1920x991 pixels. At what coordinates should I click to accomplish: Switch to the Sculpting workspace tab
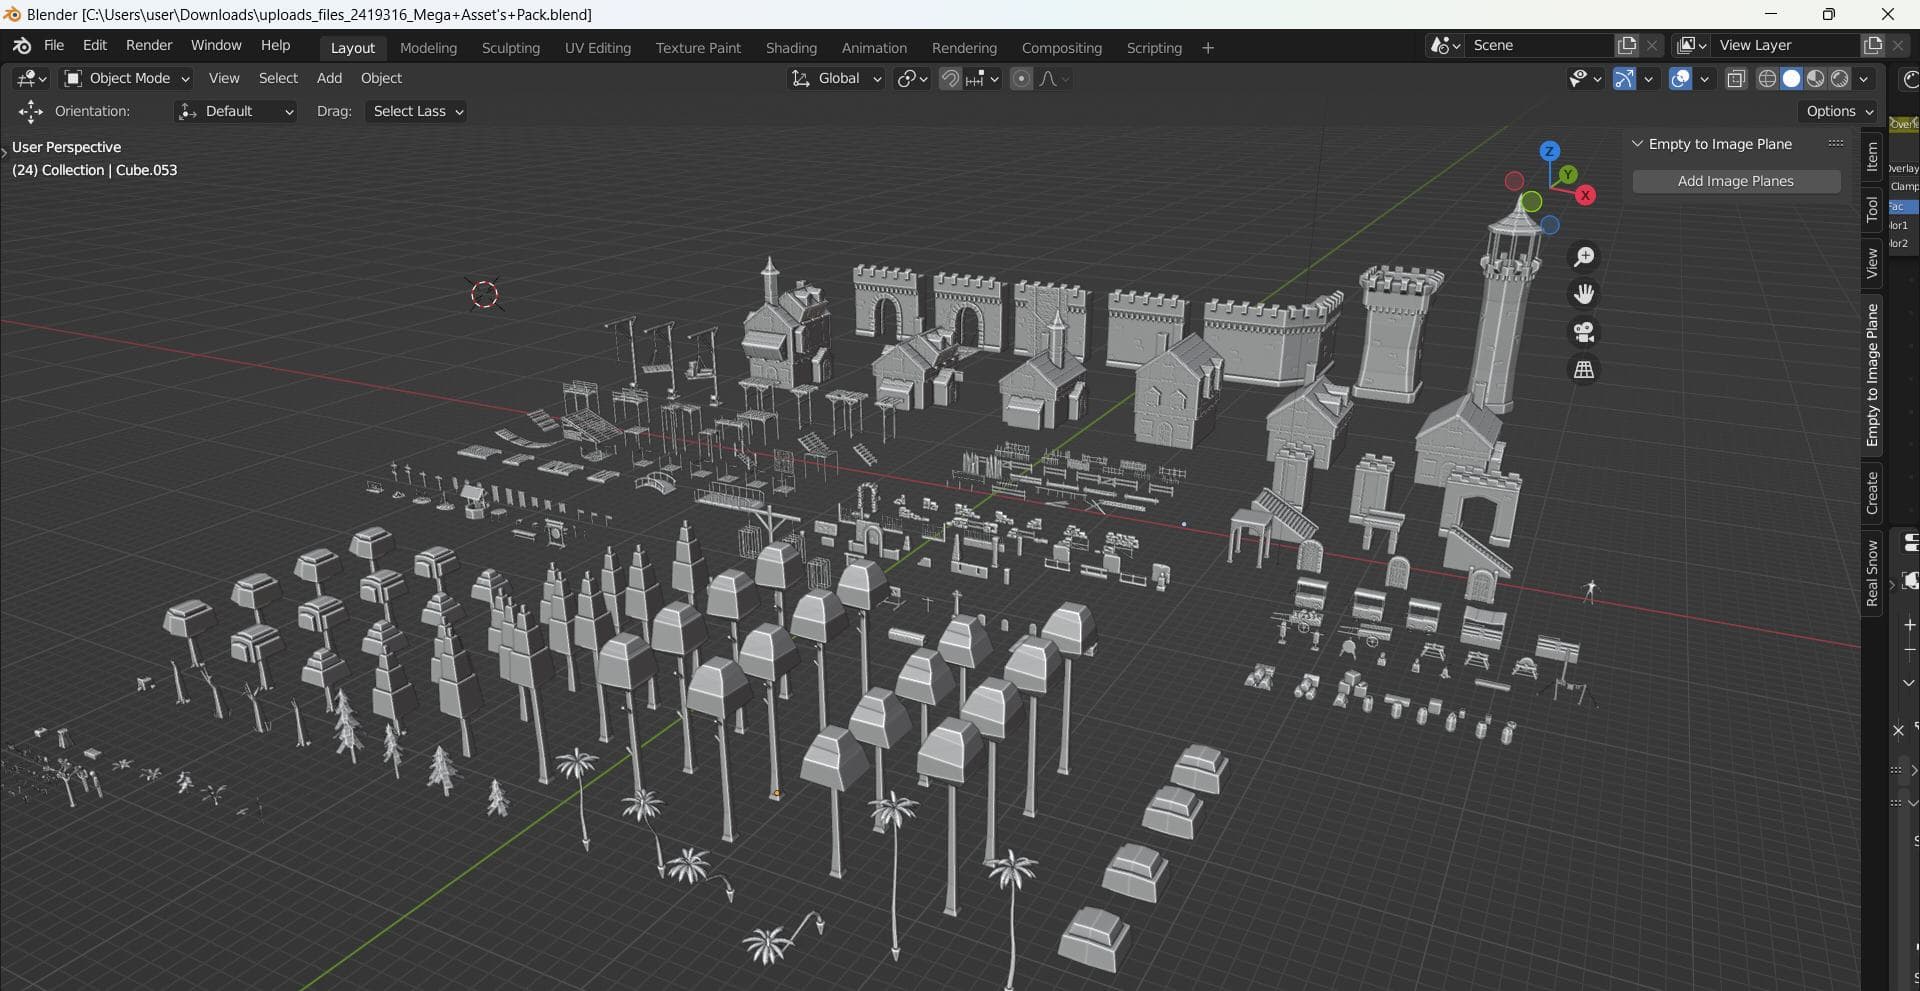(510, 48)
